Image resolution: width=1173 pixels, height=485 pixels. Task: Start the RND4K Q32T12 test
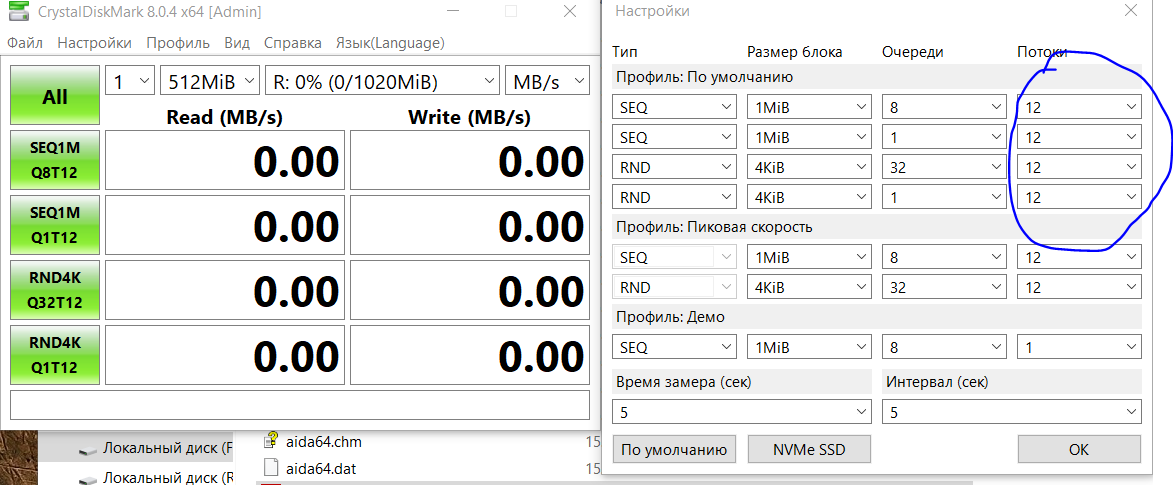[55, 291]
